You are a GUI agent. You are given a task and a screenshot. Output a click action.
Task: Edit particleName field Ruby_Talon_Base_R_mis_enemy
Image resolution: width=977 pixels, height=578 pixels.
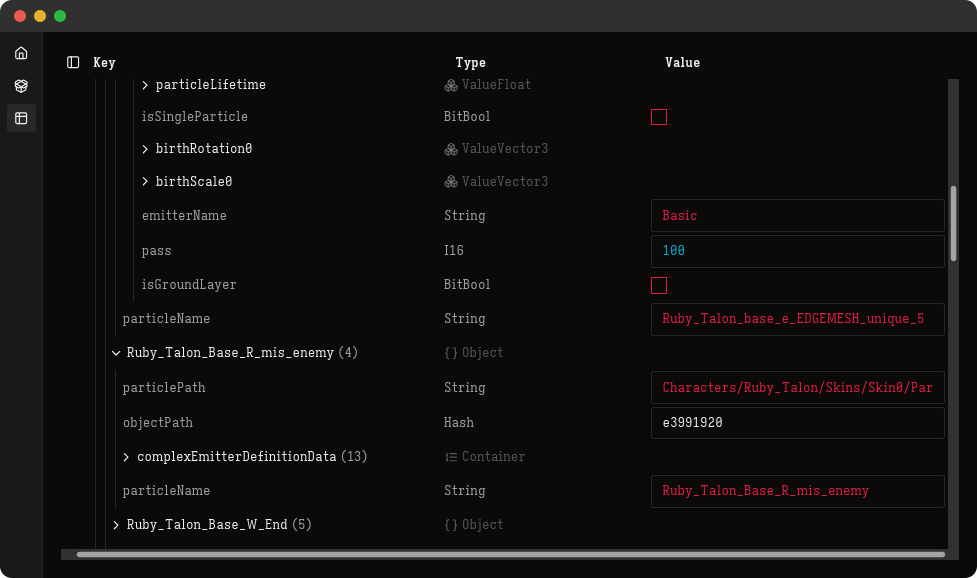(x=798, y=491)
